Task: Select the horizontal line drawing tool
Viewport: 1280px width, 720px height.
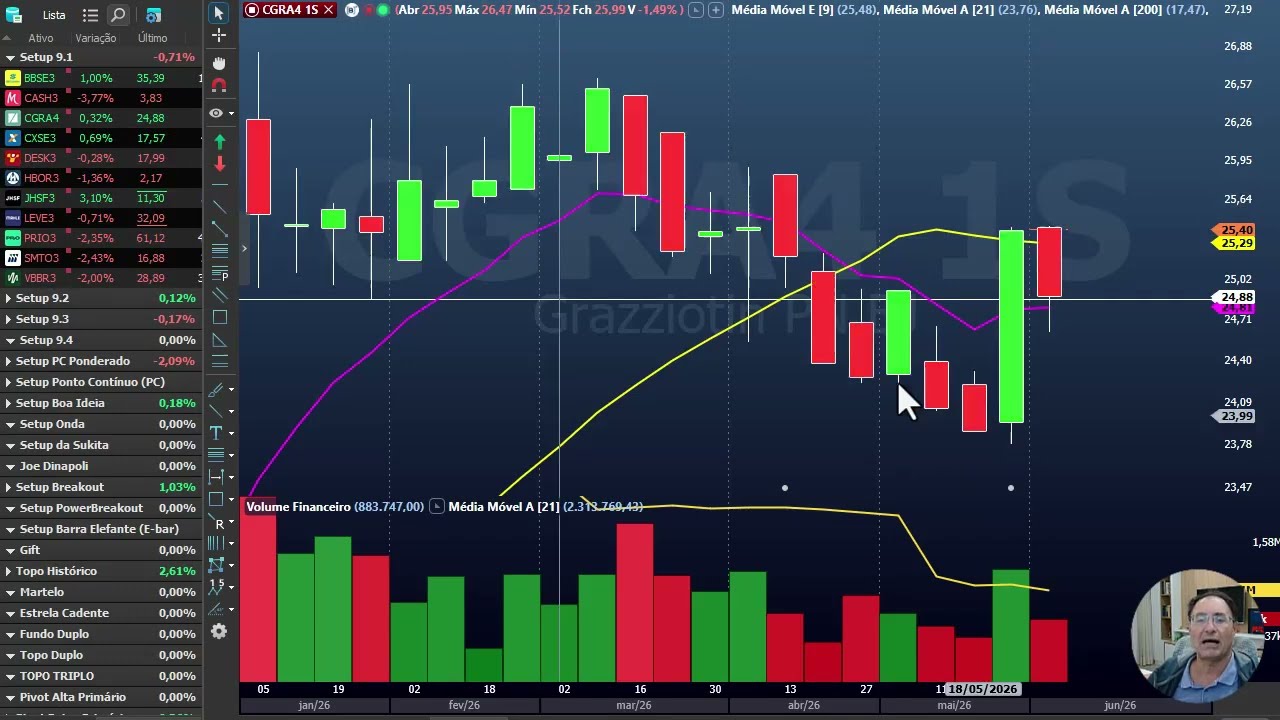Action: [x=219, y=186]
